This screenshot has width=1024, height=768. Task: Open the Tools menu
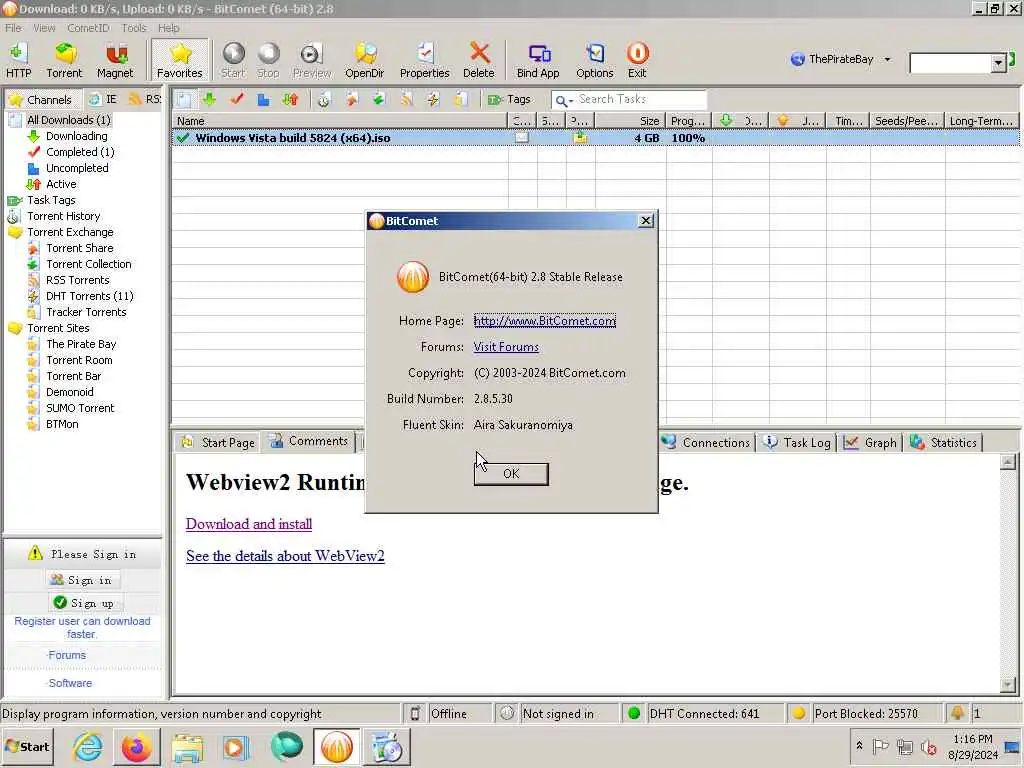click(x=134, y=28)
